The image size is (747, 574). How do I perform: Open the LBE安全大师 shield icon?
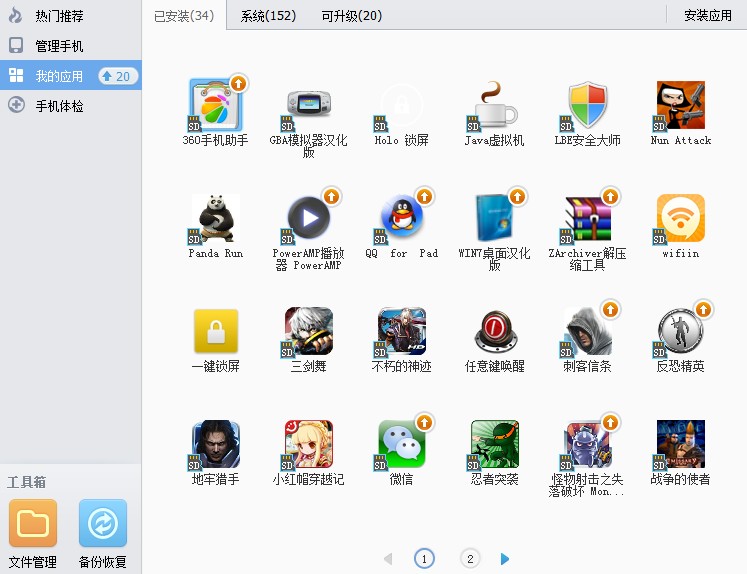tap(587, 105)
